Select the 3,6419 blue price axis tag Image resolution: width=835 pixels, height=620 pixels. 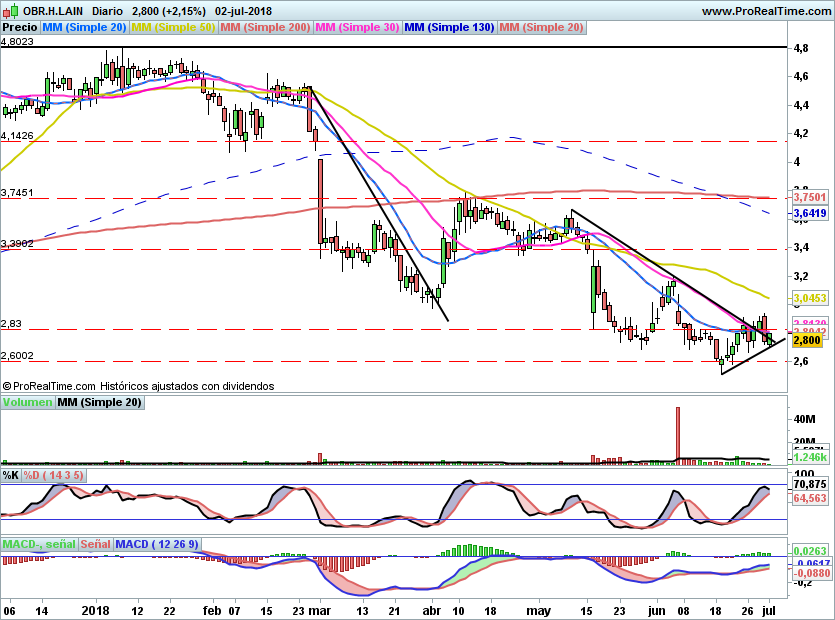808,213
